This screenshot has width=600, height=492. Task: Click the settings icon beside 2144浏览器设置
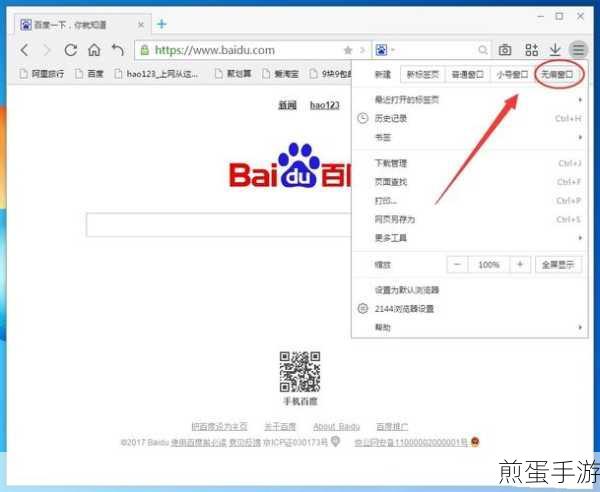pyautogui.click(x=363, y=308)
